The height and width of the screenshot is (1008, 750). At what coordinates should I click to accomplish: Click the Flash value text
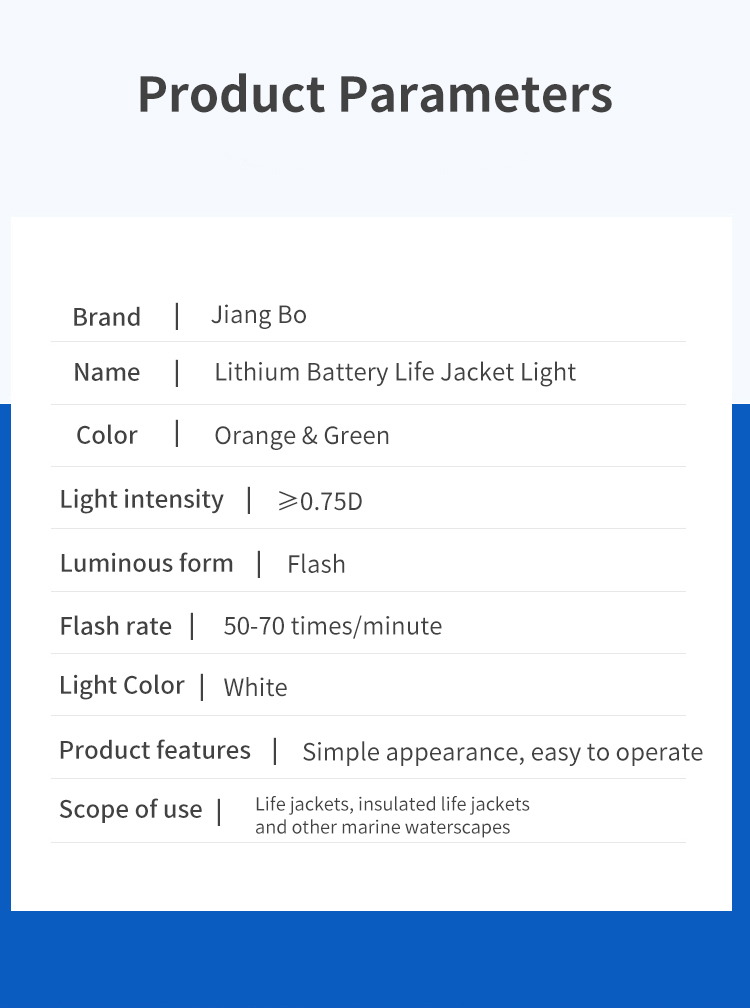click(316, 564)
